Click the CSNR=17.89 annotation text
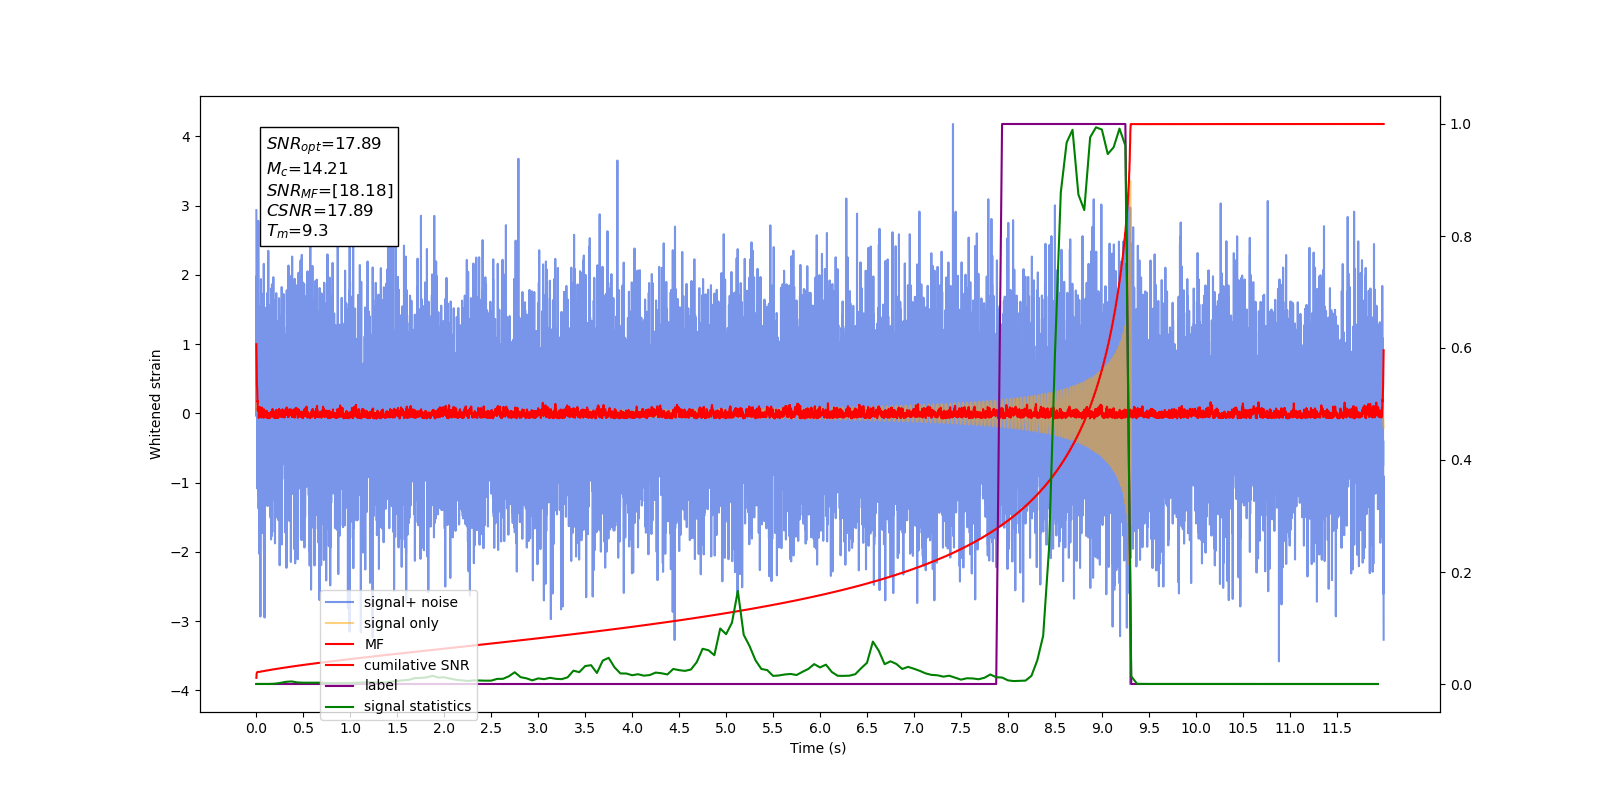This screenshot has height=800, width=1600. 320,211
